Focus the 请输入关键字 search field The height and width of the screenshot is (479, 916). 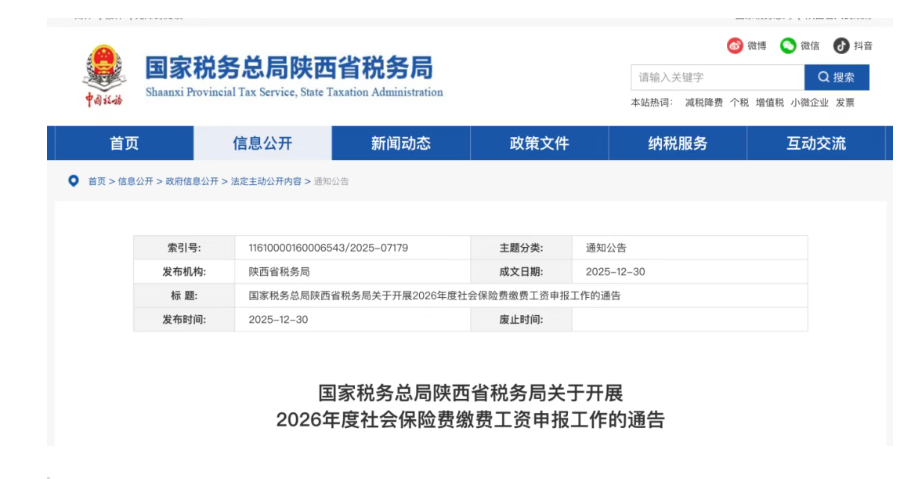[717, 77]
